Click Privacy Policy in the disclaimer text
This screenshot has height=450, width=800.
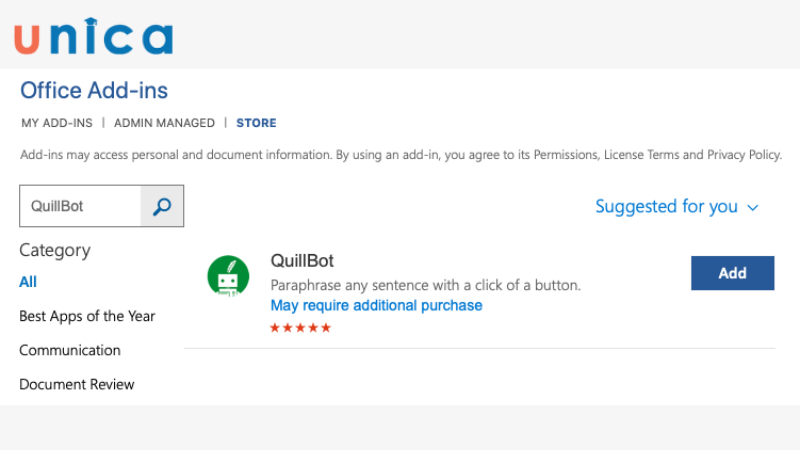point(743,155)
